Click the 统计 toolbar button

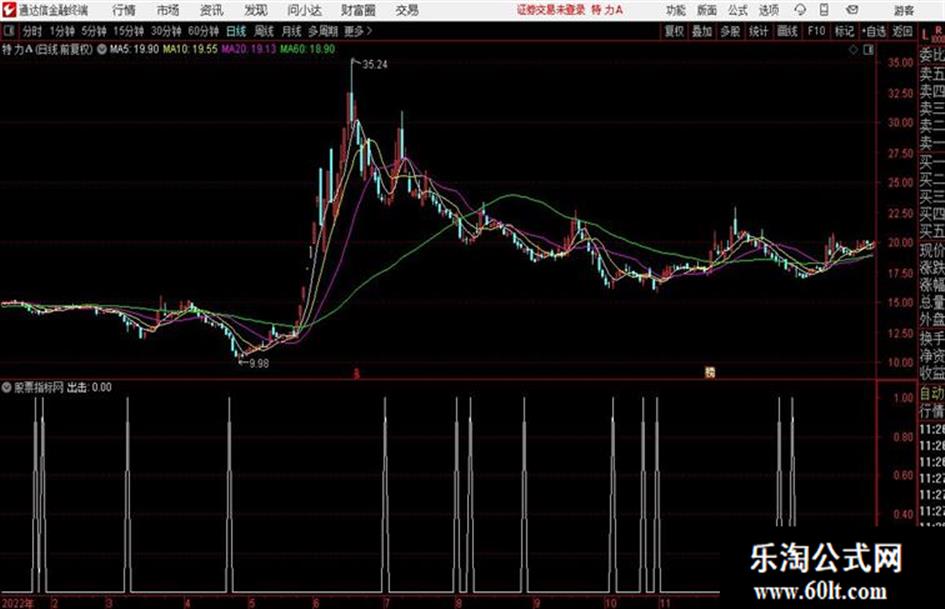pos(759,31)
